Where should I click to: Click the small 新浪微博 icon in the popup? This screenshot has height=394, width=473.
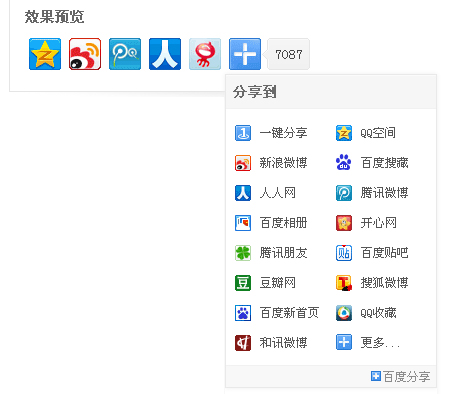(x=243, y=163)
